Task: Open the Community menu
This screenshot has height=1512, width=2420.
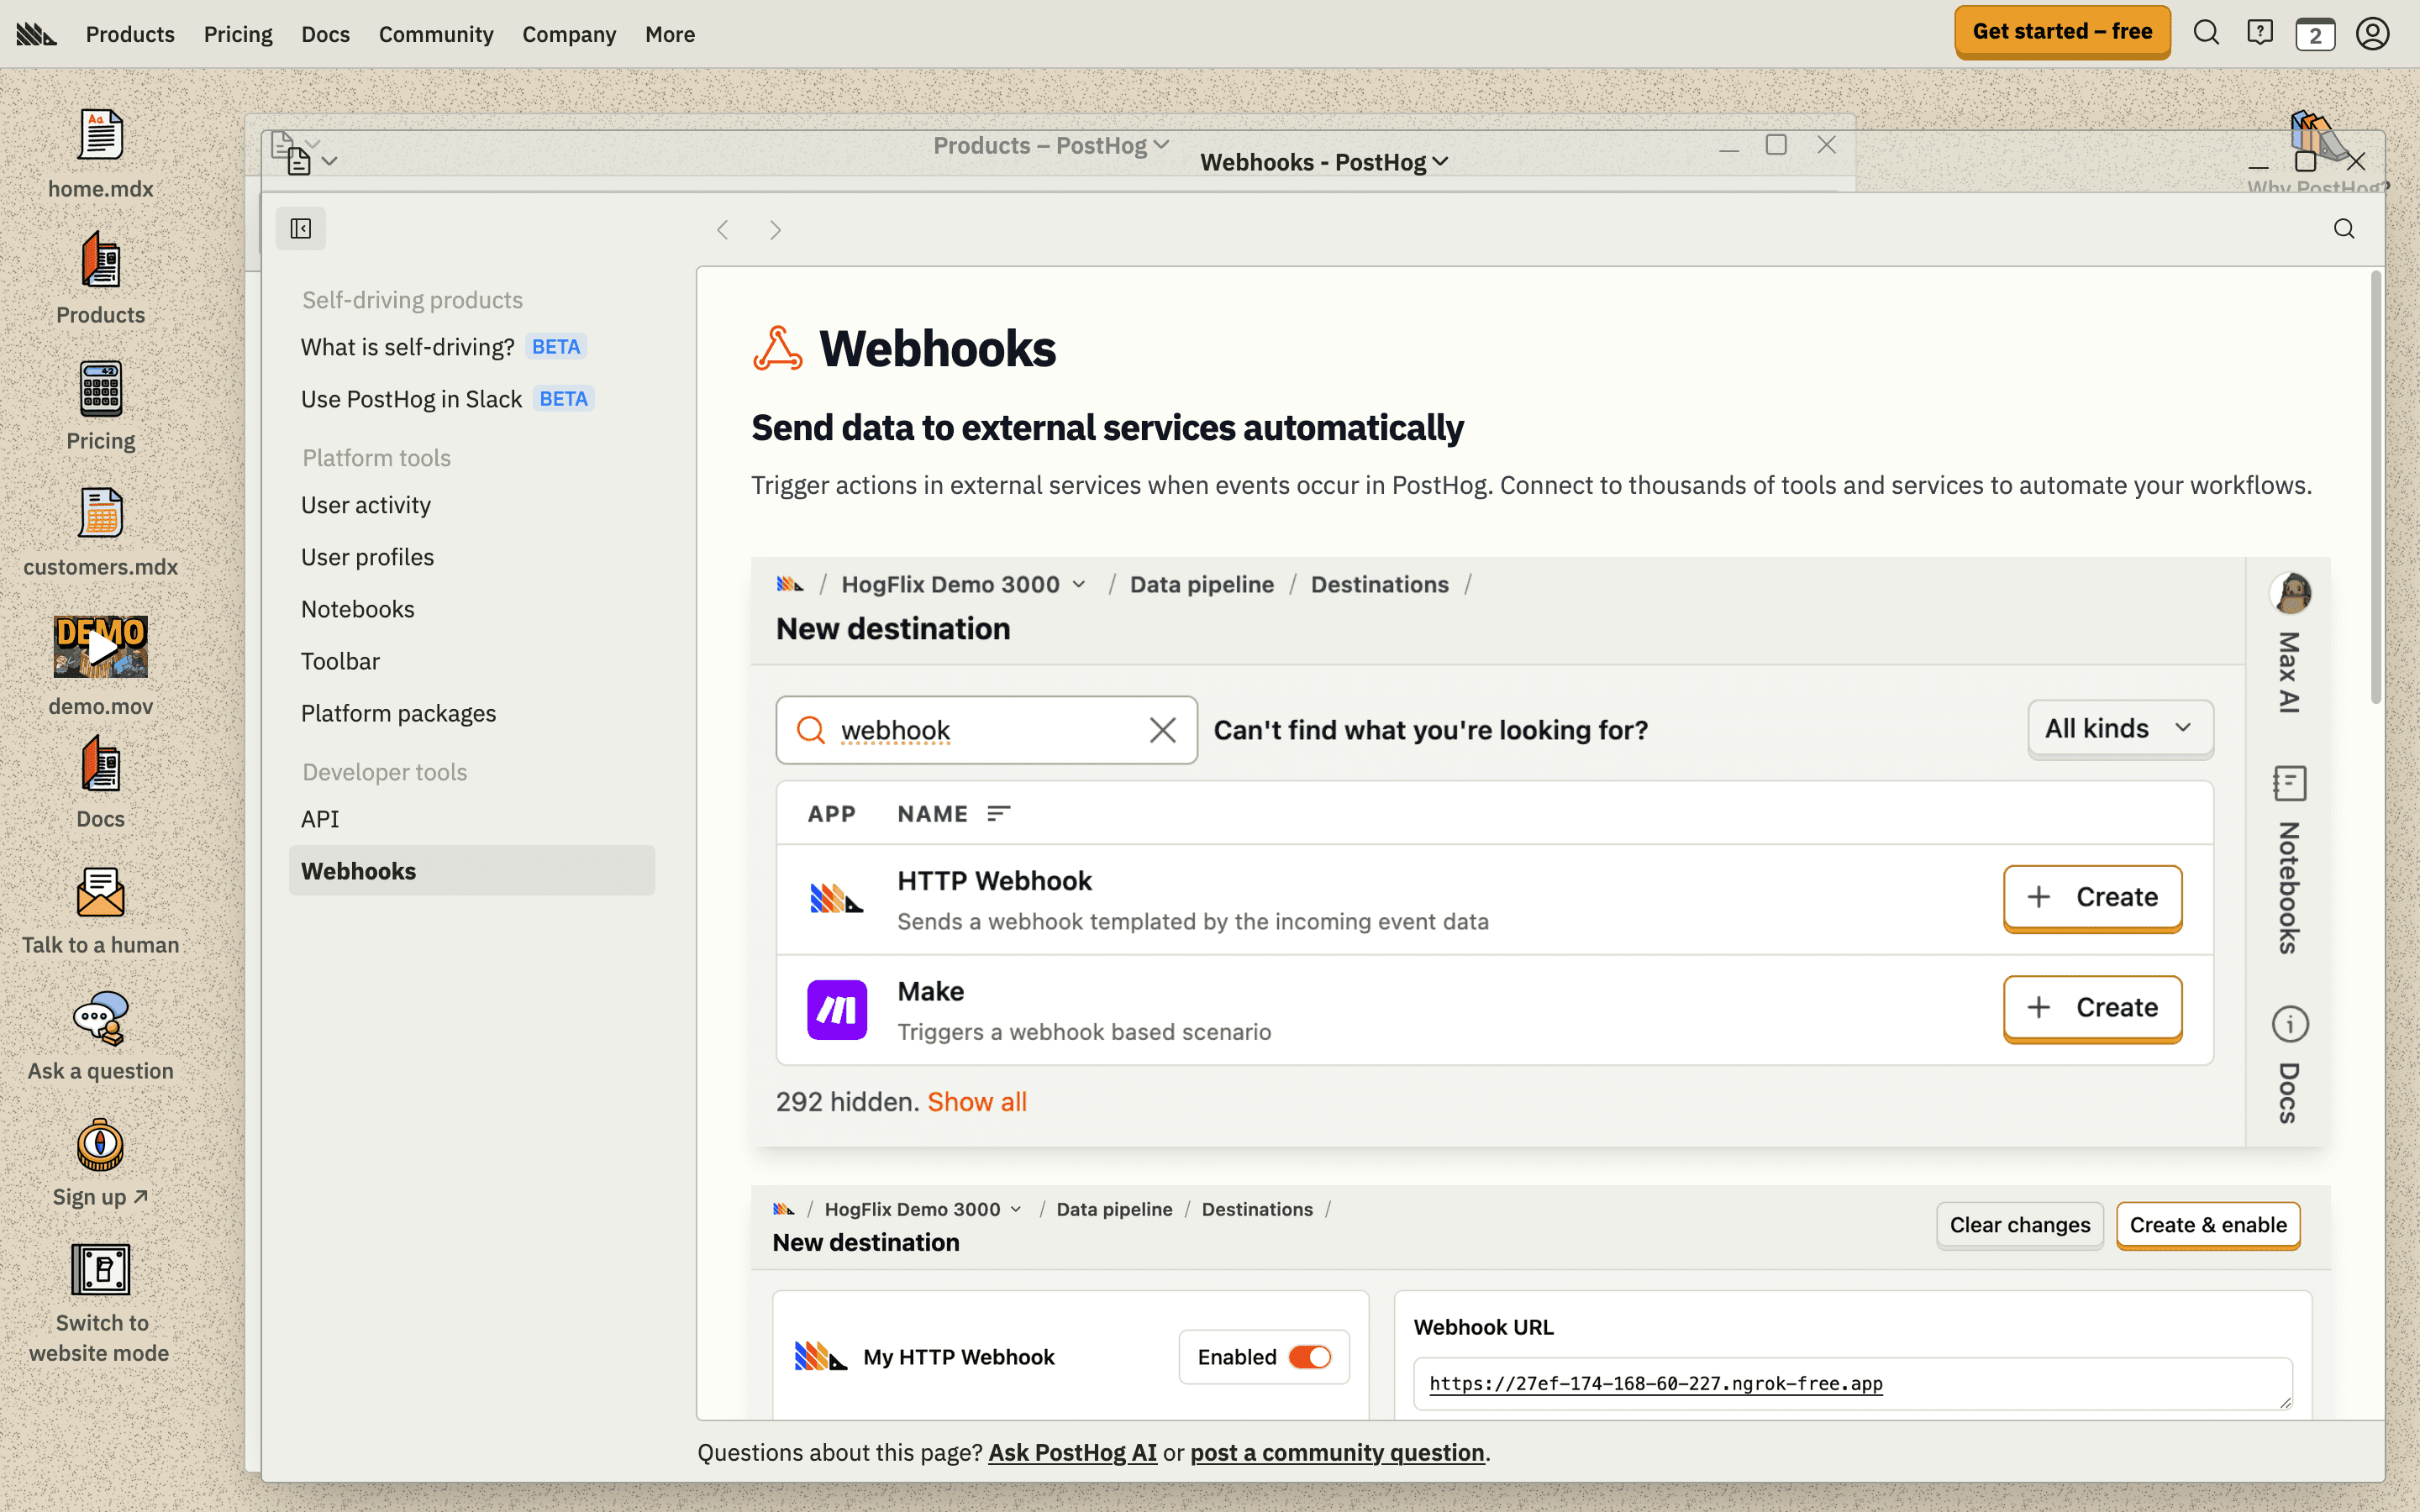Action: tap(436, 34)
